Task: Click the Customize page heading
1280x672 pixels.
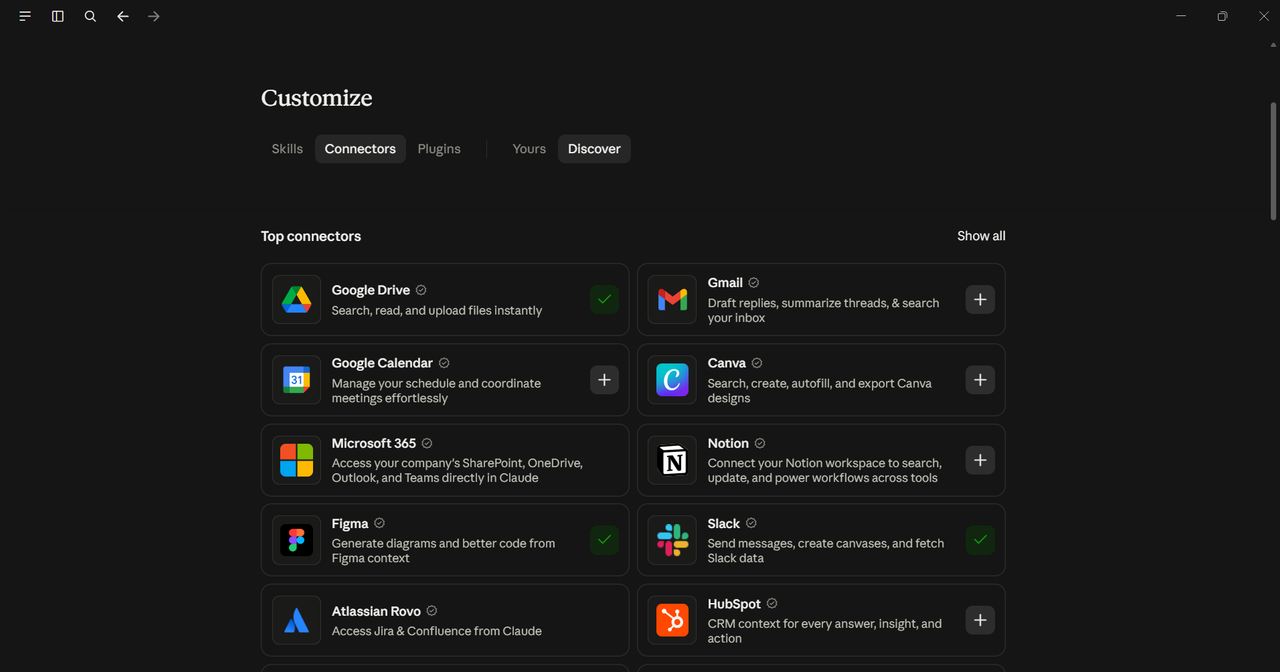Action: [x=317, y=98]
